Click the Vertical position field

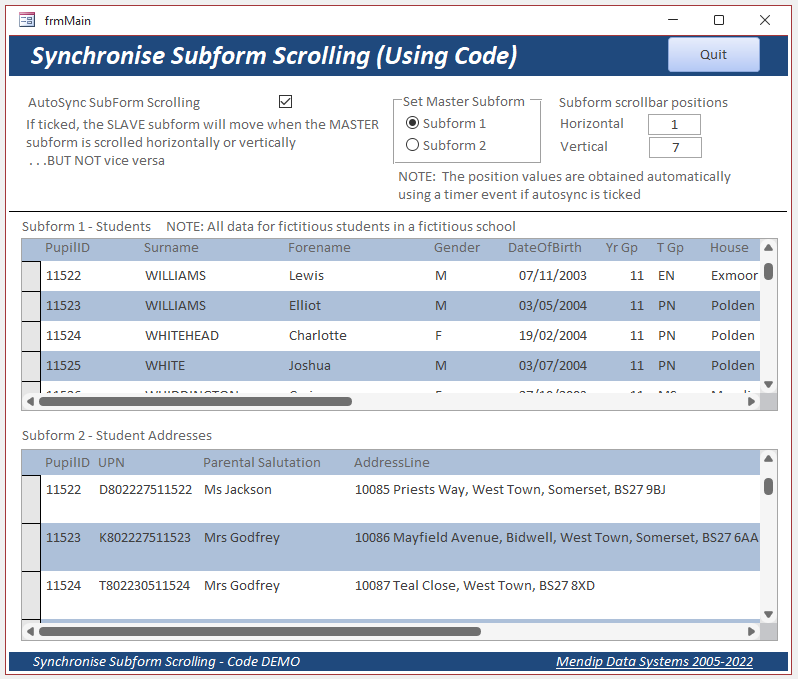click(675, 148)
